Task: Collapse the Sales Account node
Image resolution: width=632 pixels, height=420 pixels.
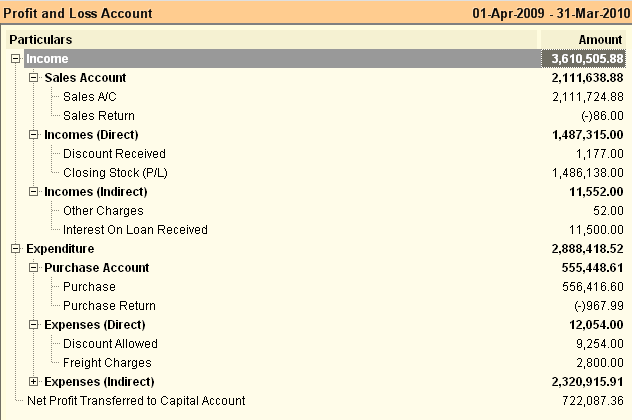Action: point(34,78)
